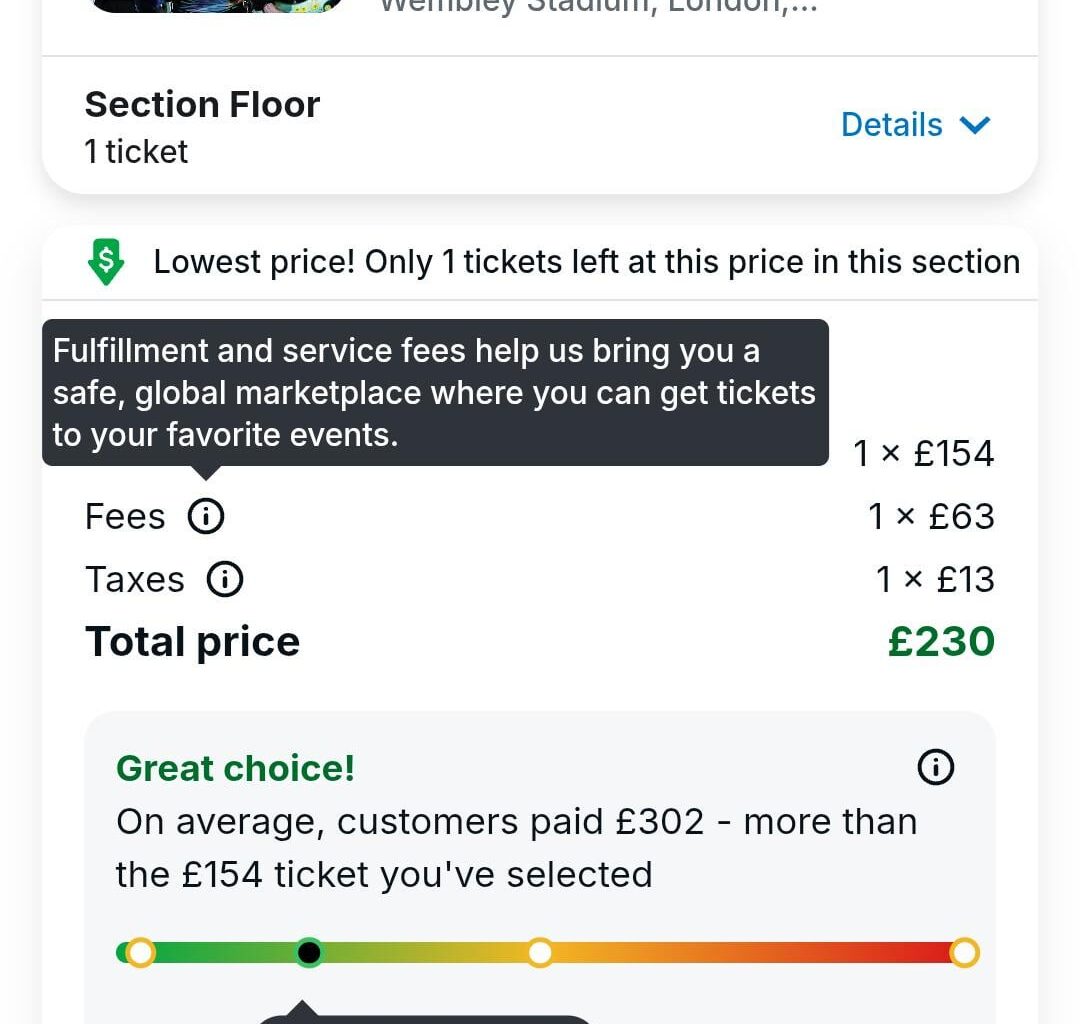Click the Fees info icon
The width and height of the screenshot is (1080, 1024).
[x=206, y=517]
